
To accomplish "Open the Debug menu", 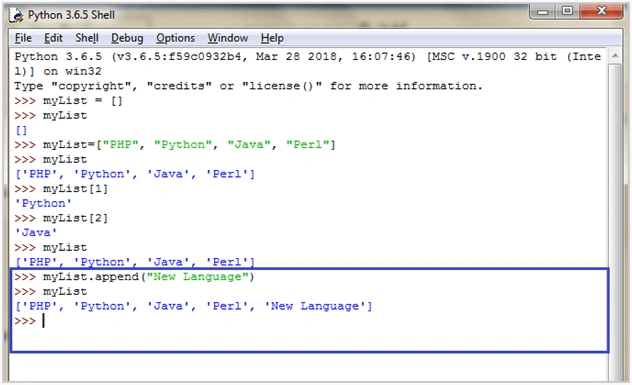I will click(127, 38).
